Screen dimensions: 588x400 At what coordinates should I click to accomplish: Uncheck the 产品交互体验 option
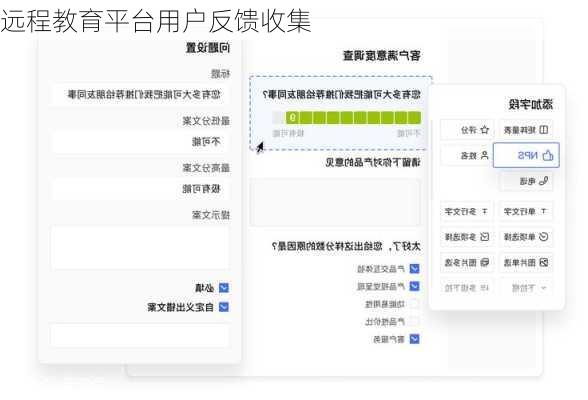tap(414, 269)
